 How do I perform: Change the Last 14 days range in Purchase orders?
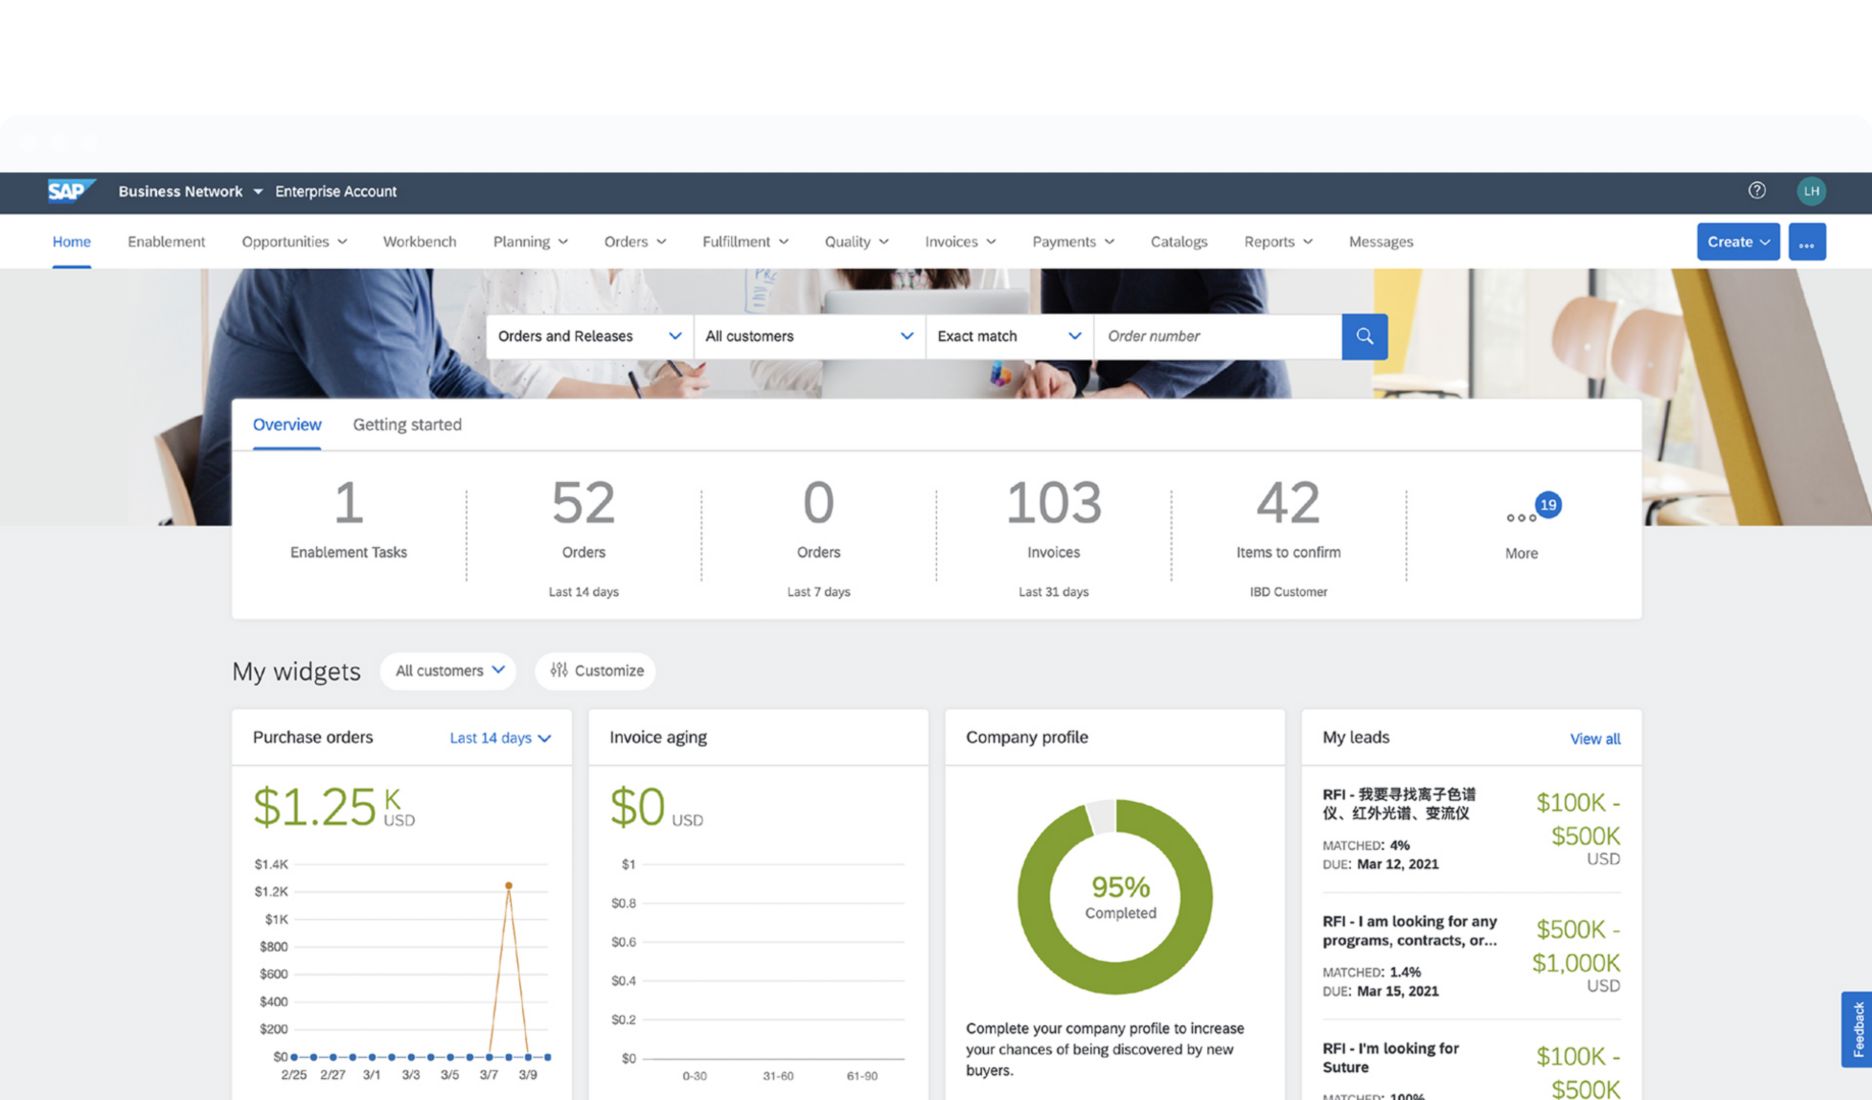coord(498,737)
